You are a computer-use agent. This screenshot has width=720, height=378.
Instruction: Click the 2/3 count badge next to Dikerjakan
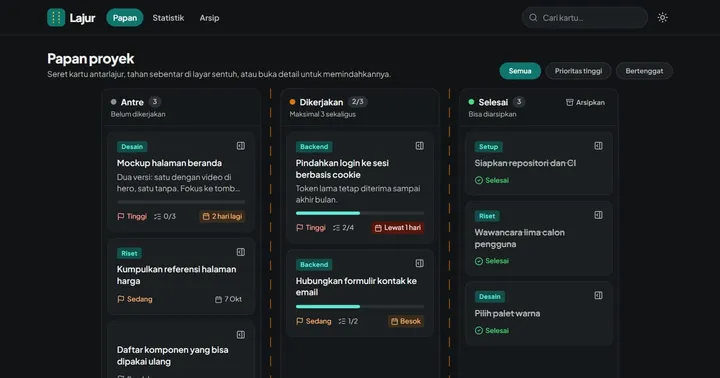tap(358, 102)
